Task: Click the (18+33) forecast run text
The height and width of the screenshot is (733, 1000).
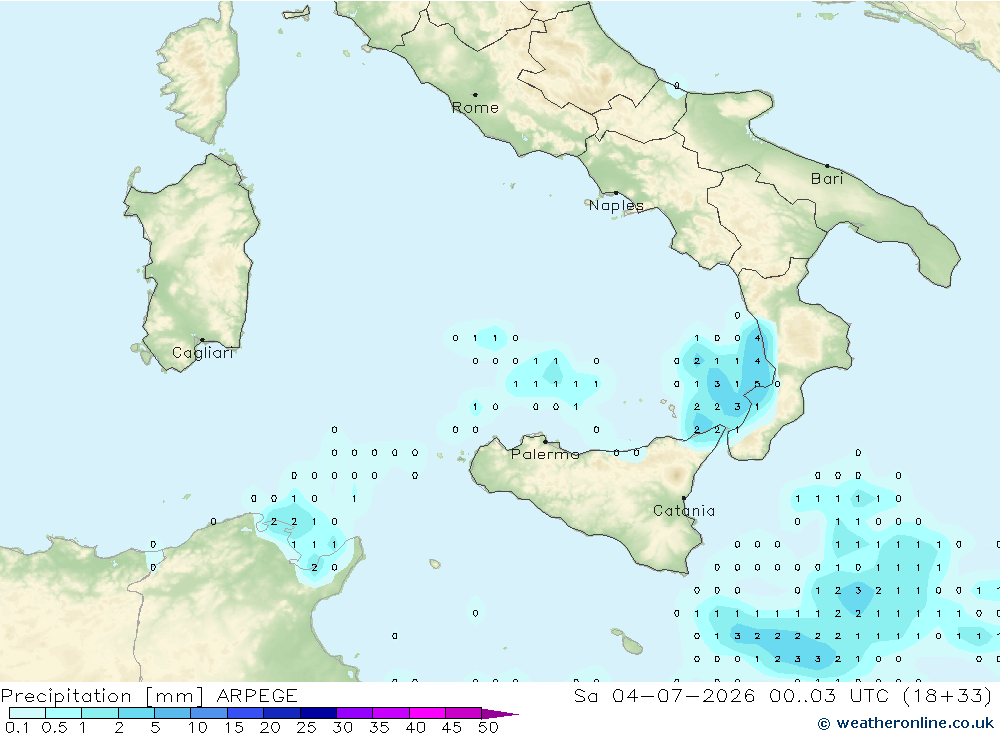Action: [x=948, y=695]
